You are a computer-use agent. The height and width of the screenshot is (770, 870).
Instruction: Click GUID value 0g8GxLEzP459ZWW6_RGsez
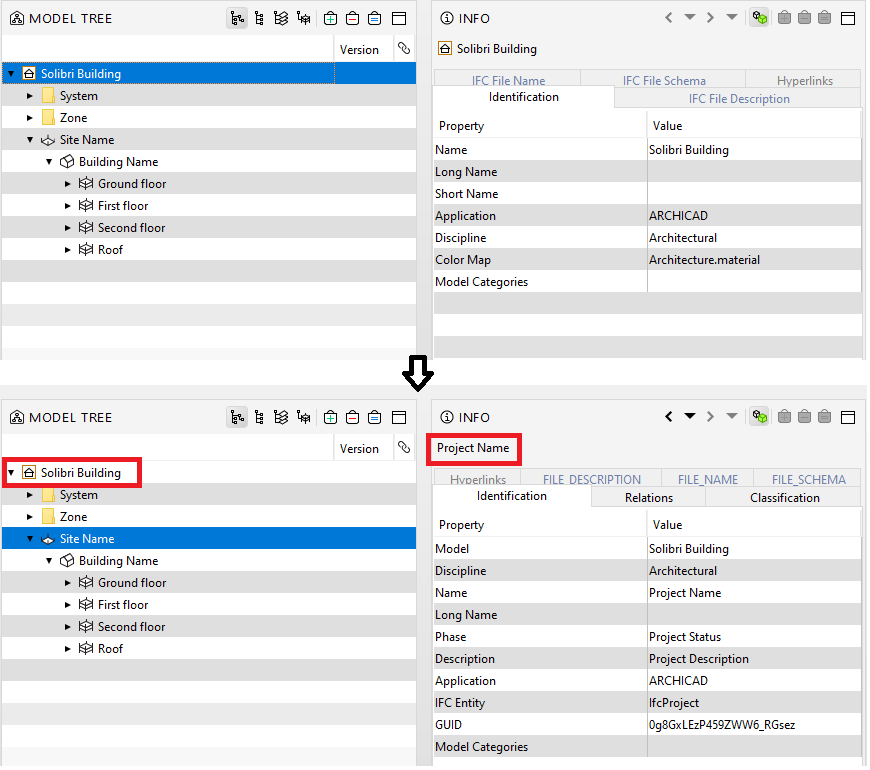(721, 725)
